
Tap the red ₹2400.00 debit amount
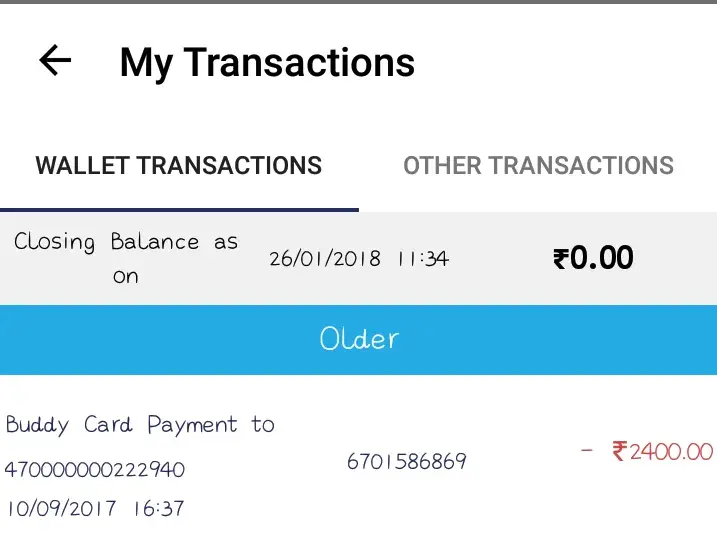tap(662, 452)
